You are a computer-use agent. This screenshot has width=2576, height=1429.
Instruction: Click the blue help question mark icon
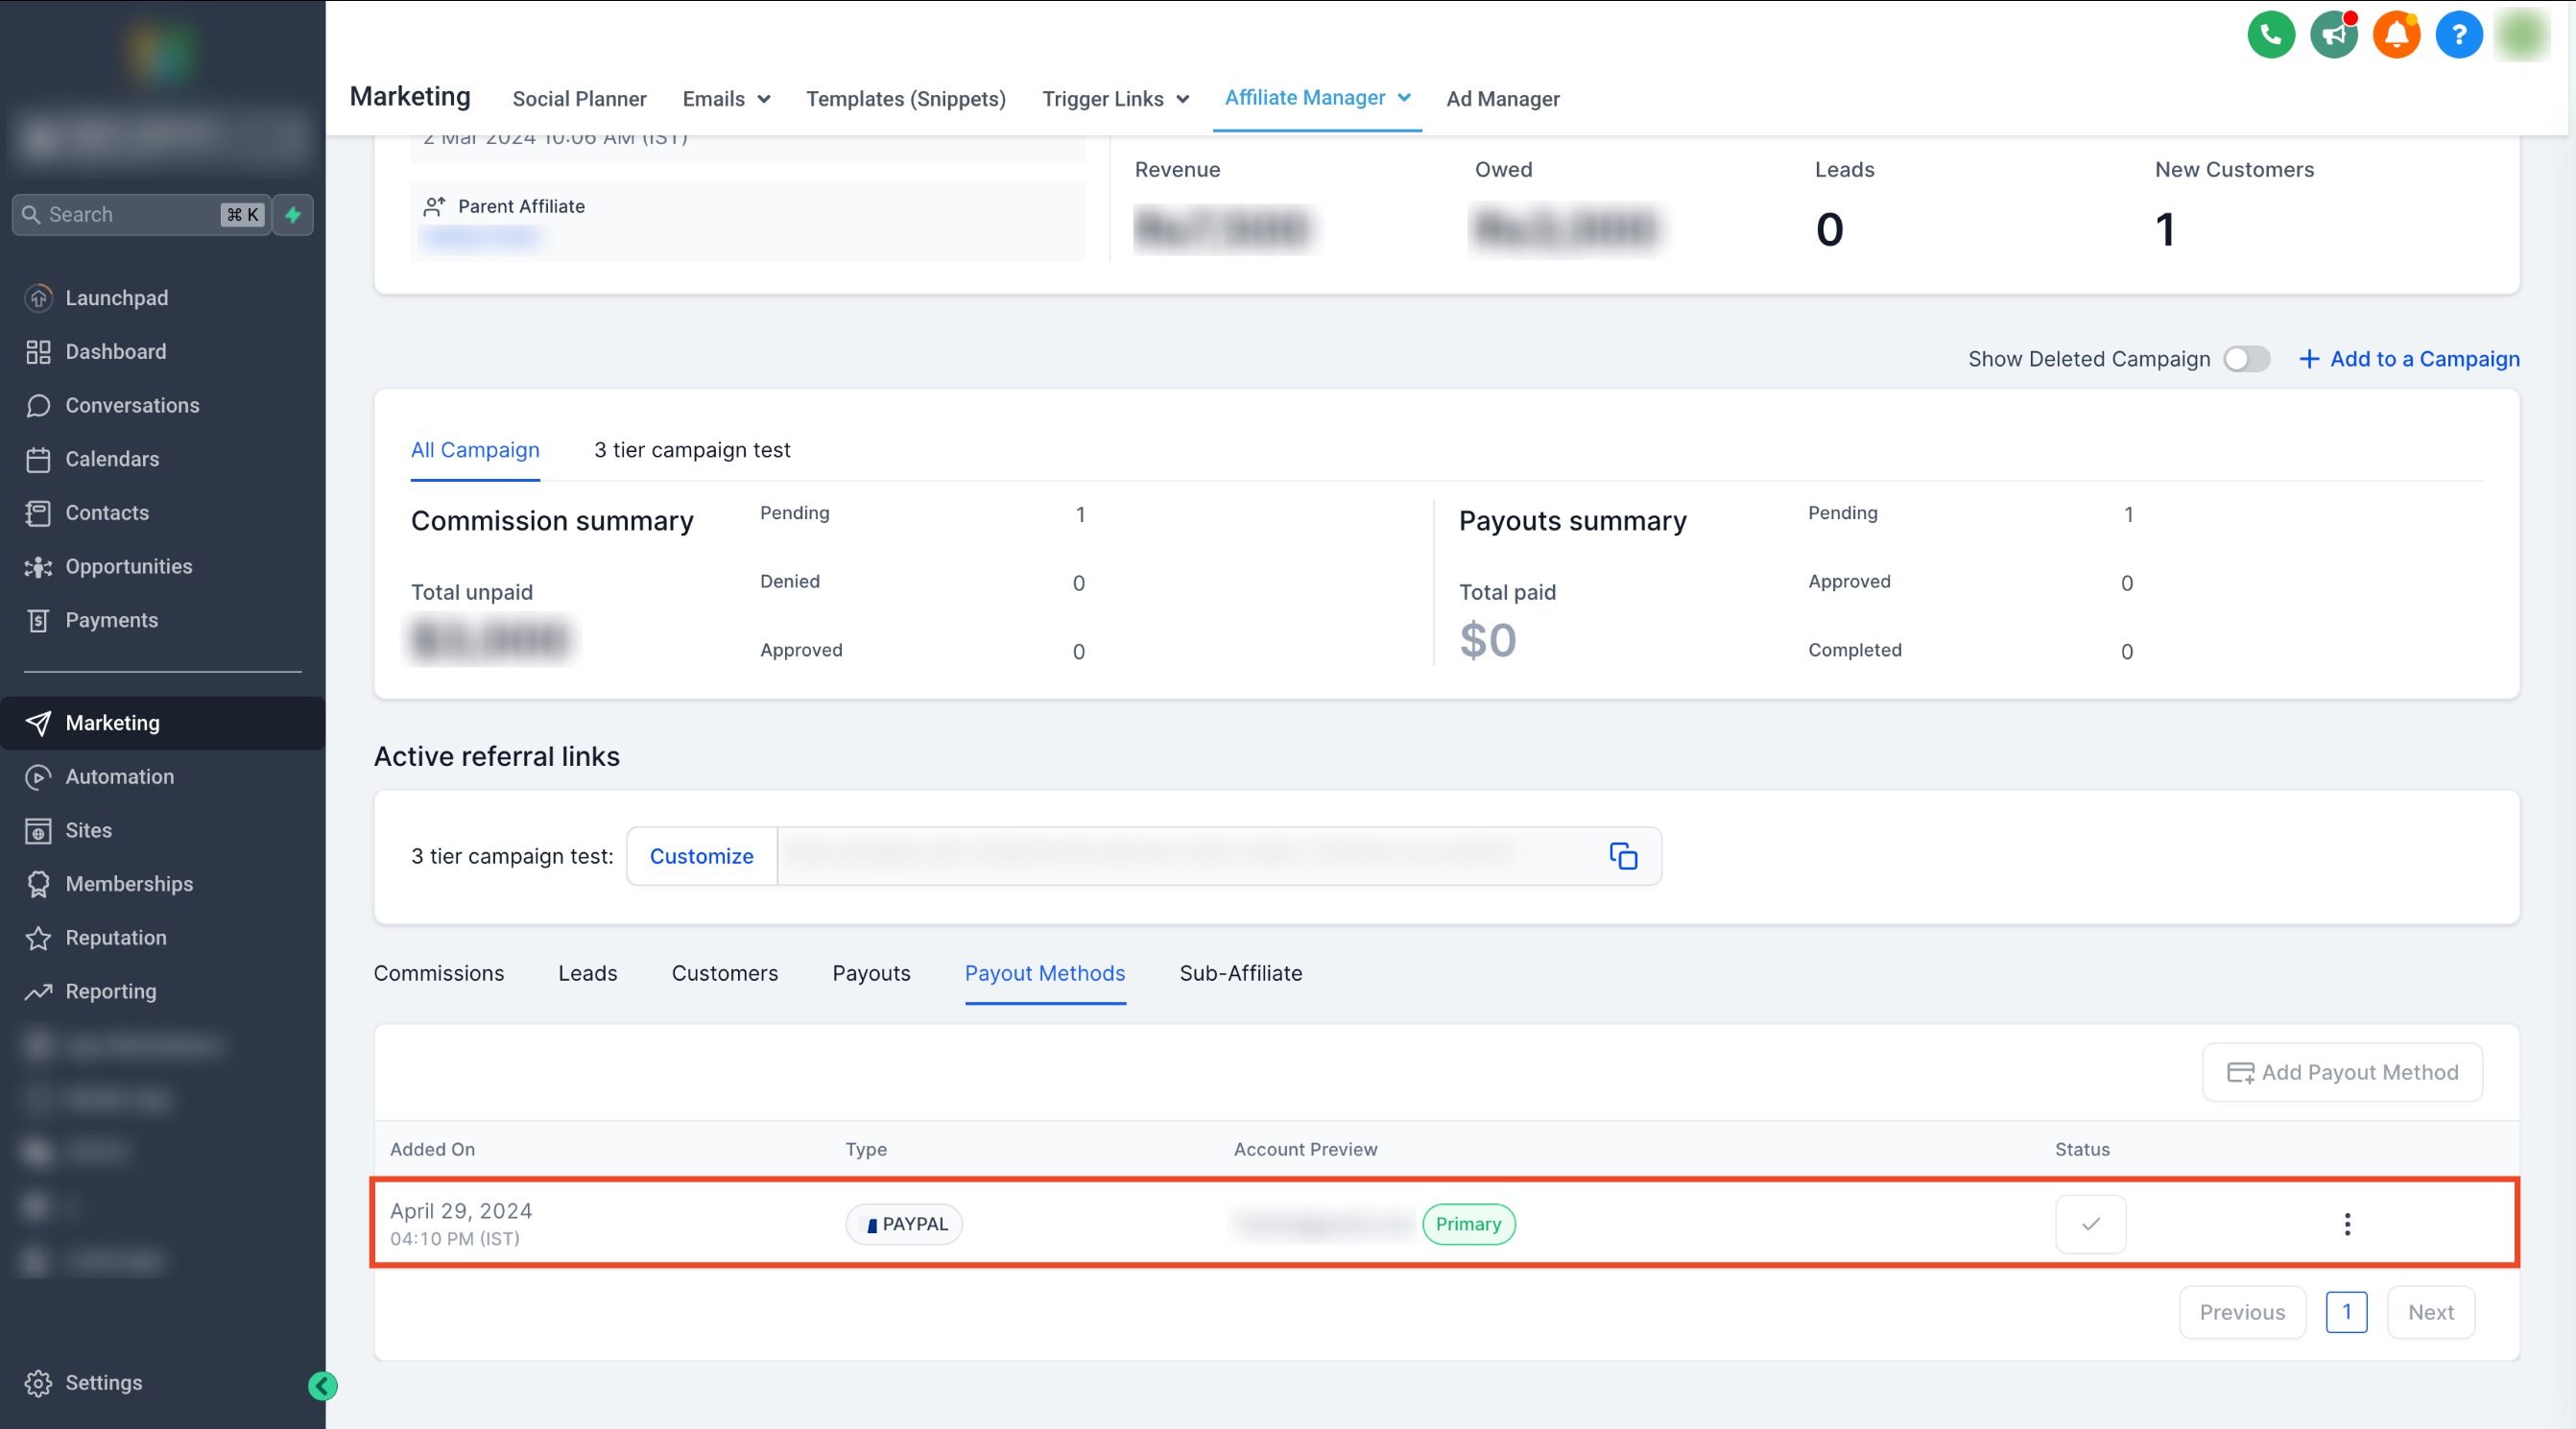click(2458, 36)
